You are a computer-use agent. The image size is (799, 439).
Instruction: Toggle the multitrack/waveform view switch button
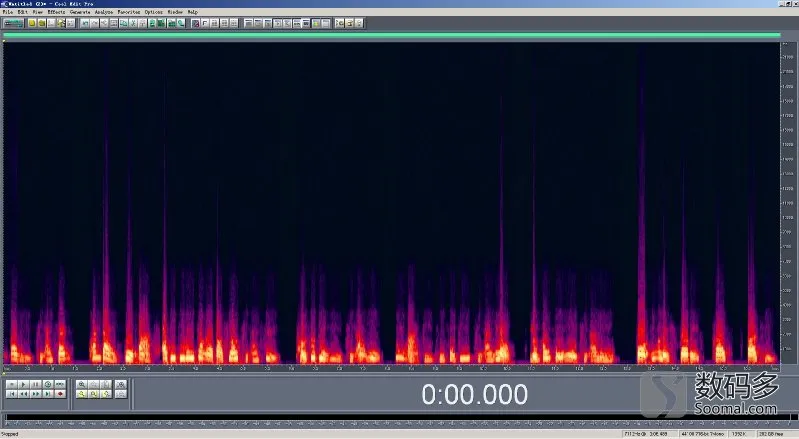[x=13, y=23]
